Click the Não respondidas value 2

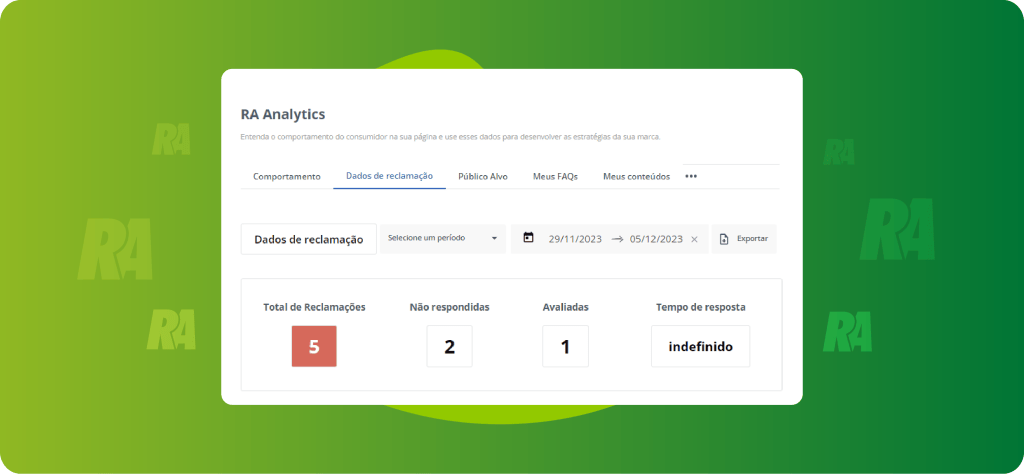point(449,346)
